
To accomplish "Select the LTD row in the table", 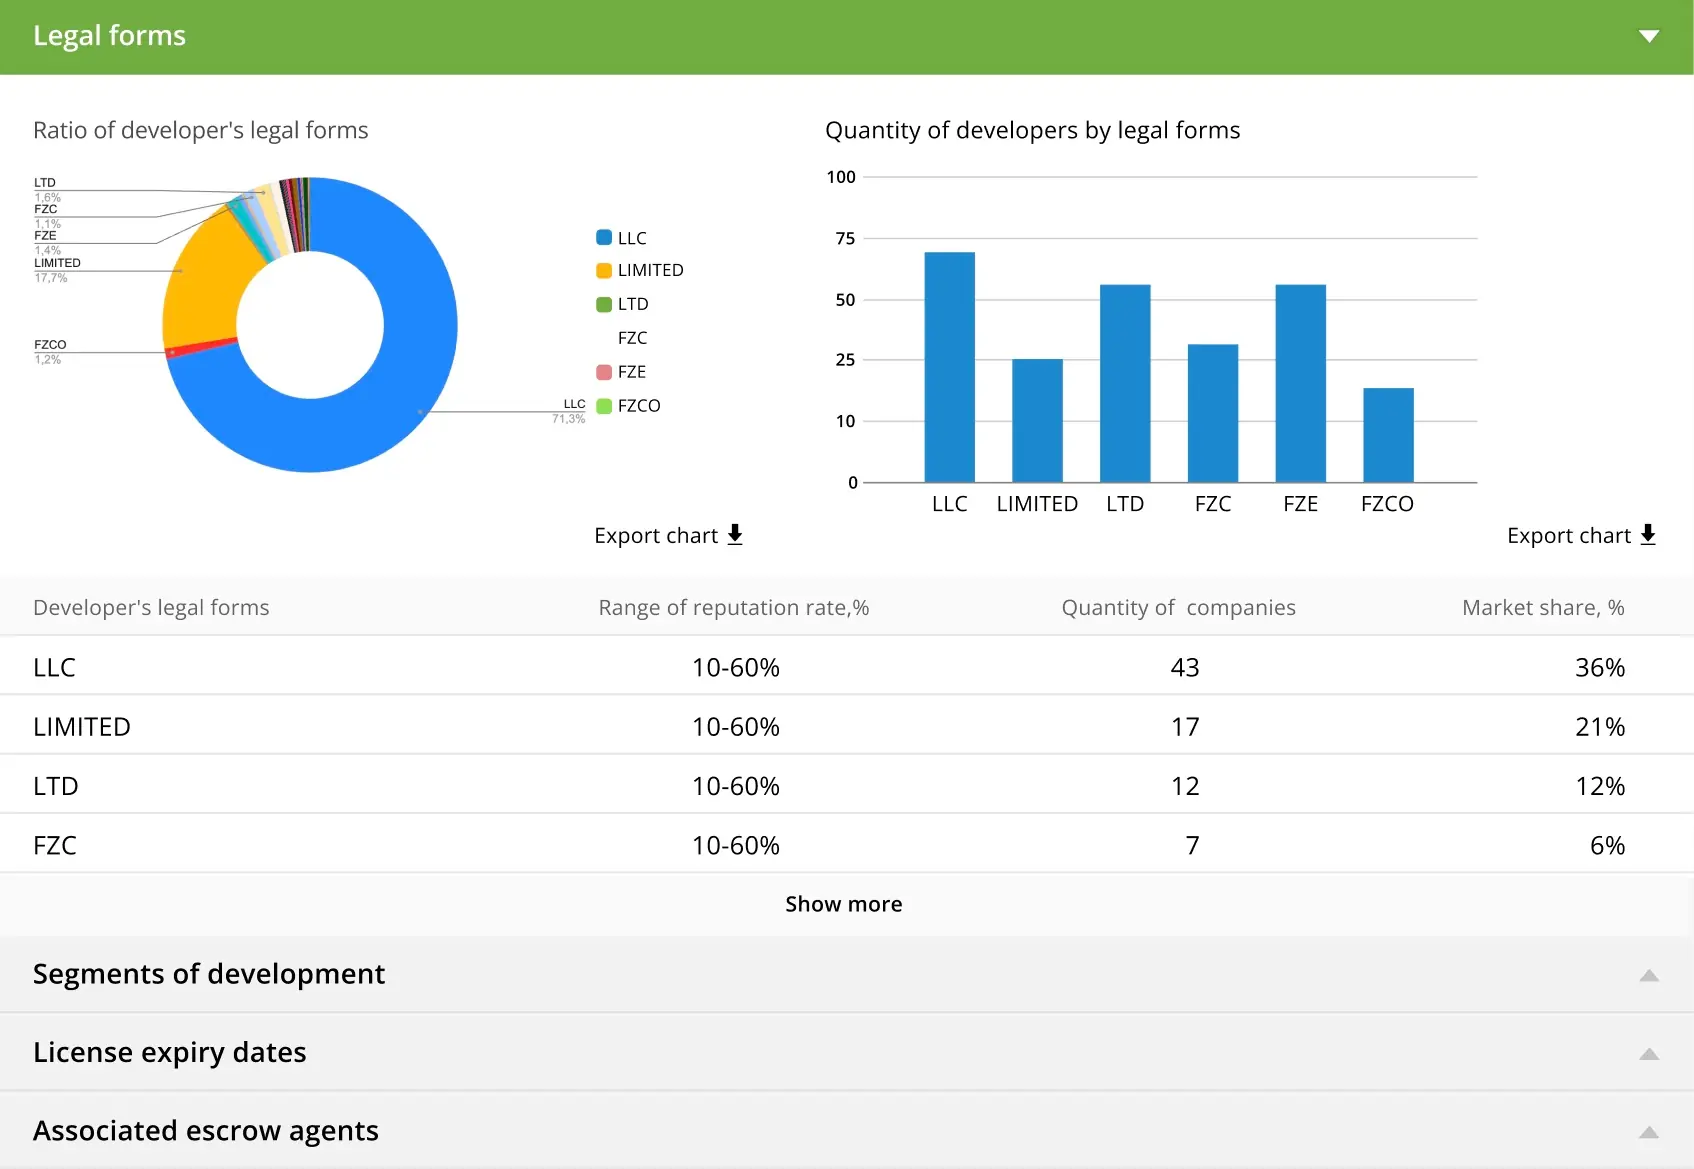I will click(x=847, y=785).
